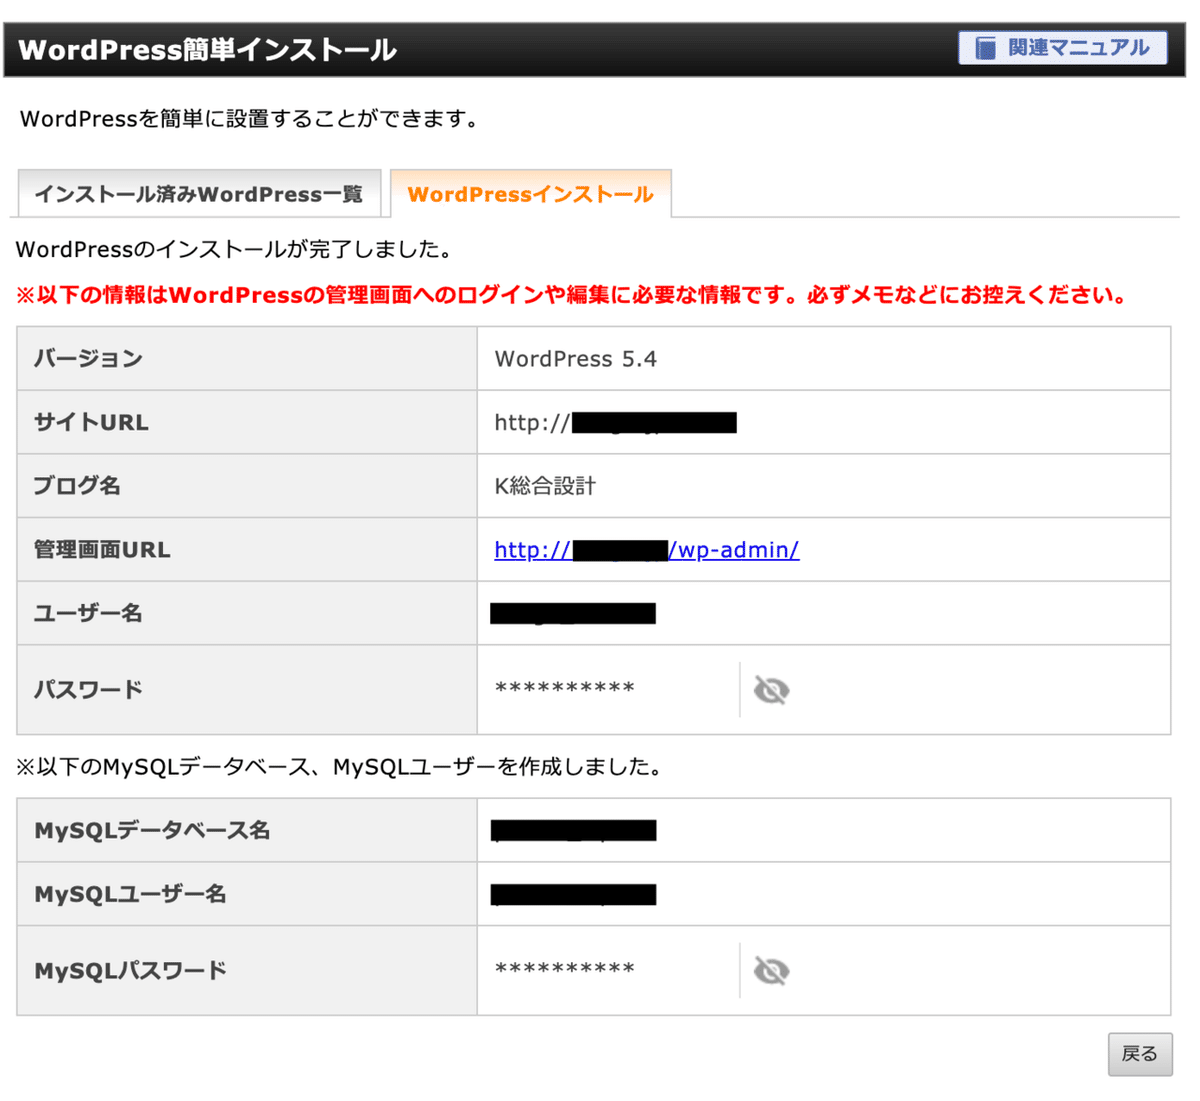Click the パスワード row label
The image size is (1200, 1101).
(x=88, y=690)
